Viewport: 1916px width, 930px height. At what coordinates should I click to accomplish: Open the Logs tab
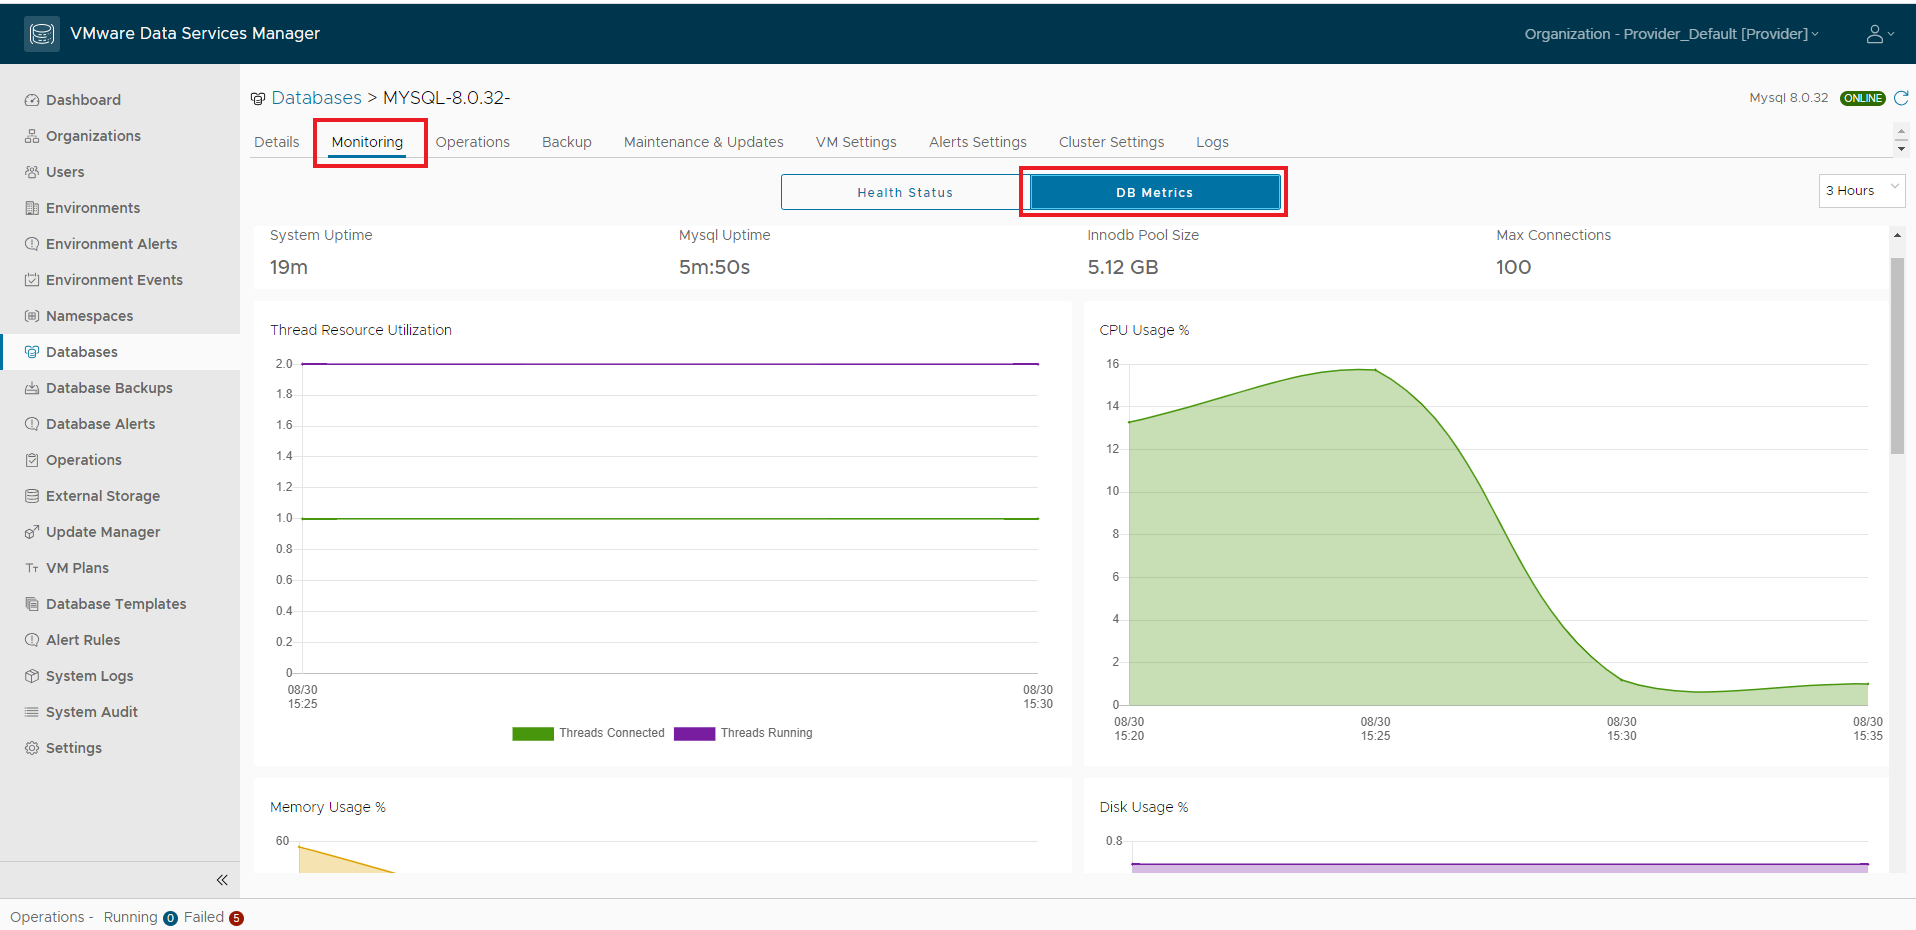pos(1212,142)
